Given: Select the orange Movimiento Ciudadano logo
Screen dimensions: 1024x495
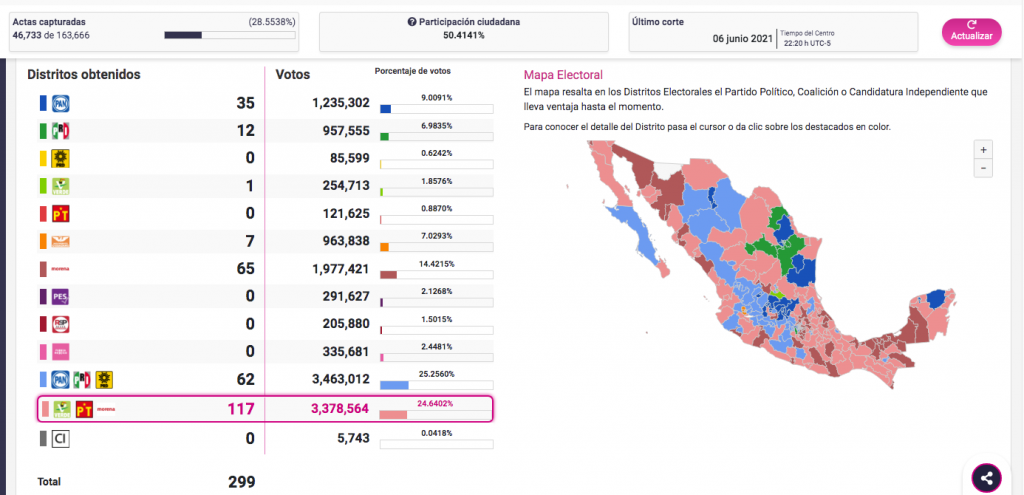Looking at the screenshot, I should [x=59, y=241].
